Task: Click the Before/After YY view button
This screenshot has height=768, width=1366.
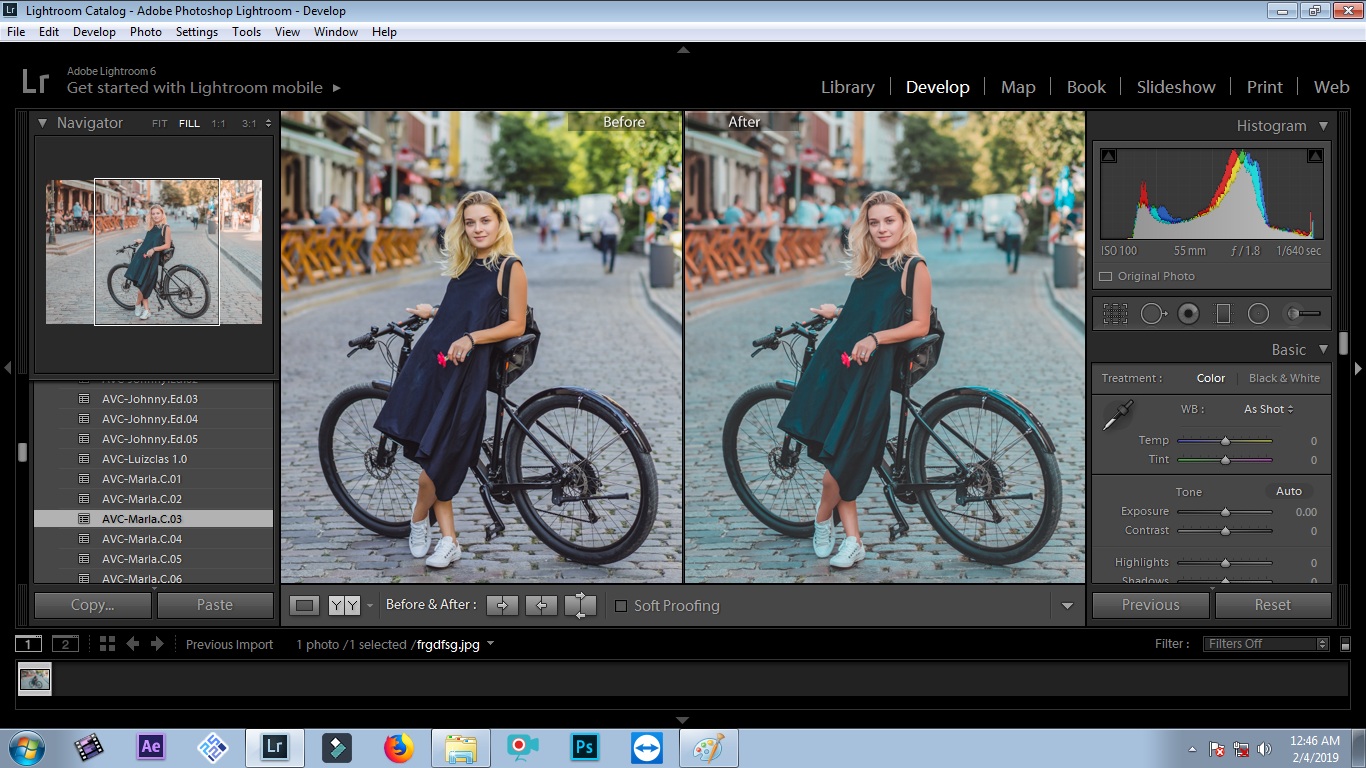Action: (x=344, y=605)
